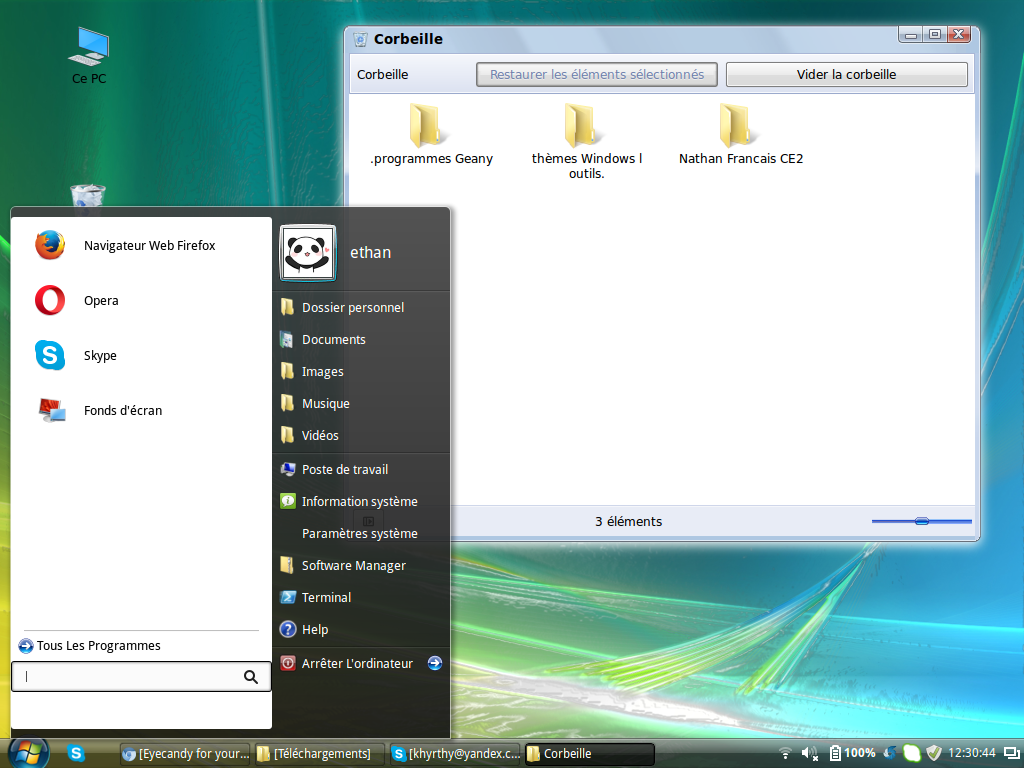Click the Windows start orb button
The image size is (1024, 768).
[28, 753]
